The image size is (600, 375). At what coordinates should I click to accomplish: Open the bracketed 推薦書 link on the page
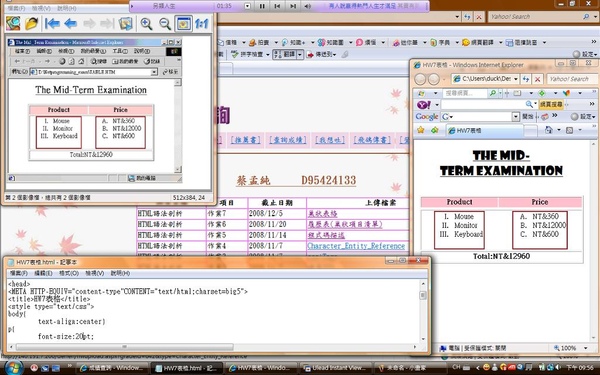coord(245,140)
